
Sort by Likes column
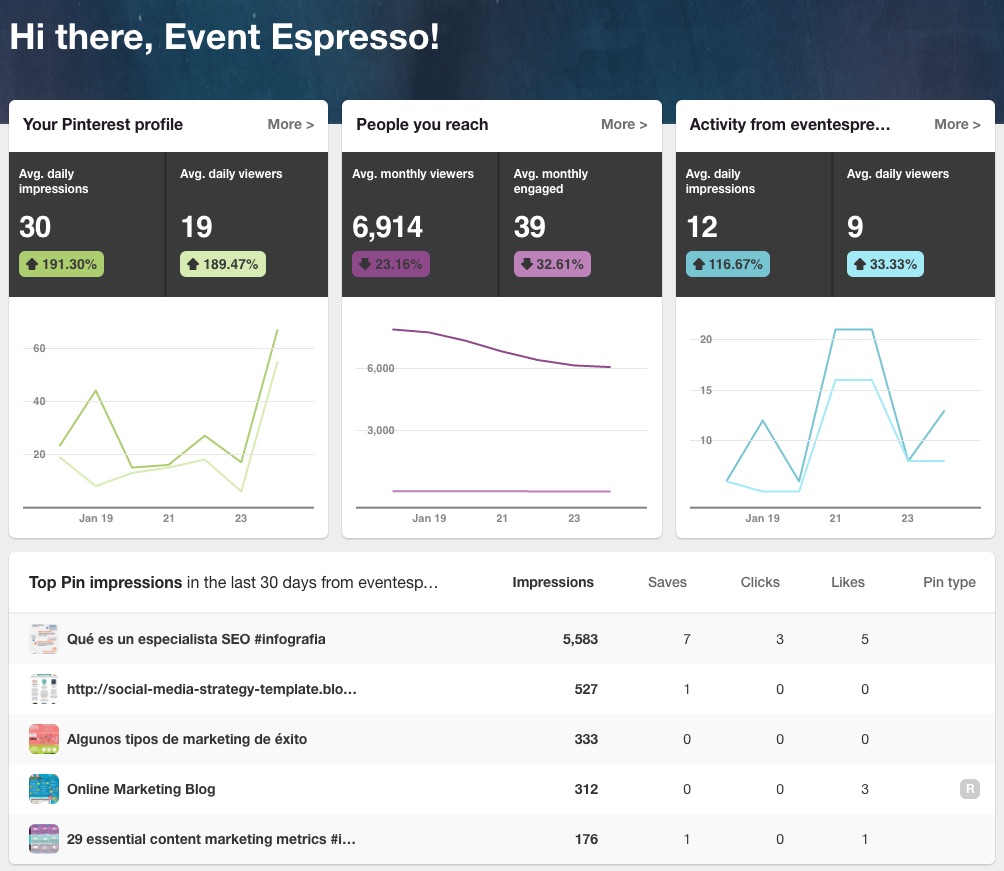tap(848, 582)
